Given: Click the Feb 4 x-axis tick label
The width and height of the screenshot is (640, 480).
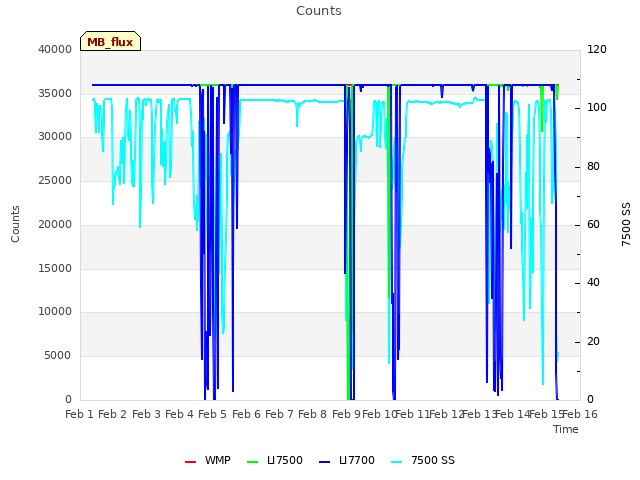Looking at the screenshot, I should [179, 414].
